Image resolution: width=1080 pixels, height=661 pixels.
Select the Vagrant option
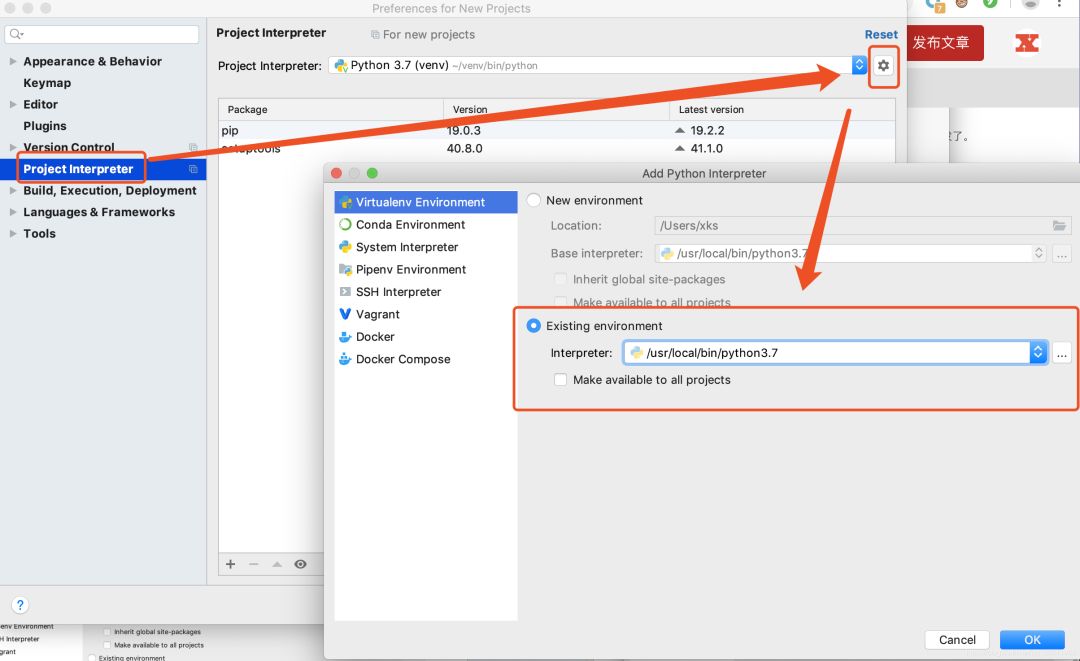tap(426, 314)
